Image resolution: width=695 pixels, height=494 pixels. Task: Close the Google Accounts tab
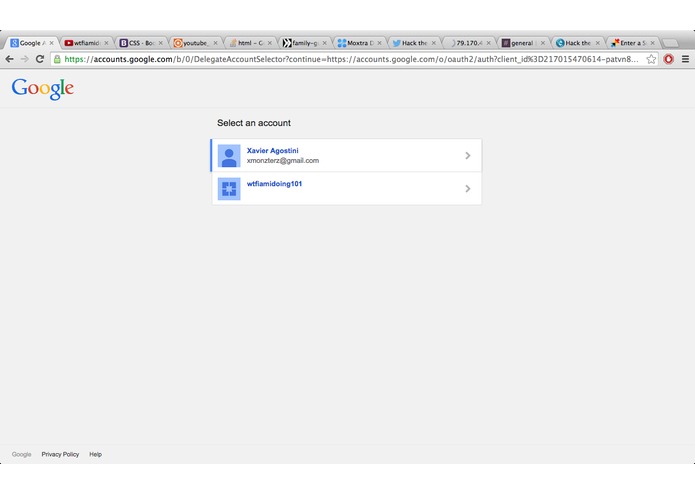click(x=51, y=43)
